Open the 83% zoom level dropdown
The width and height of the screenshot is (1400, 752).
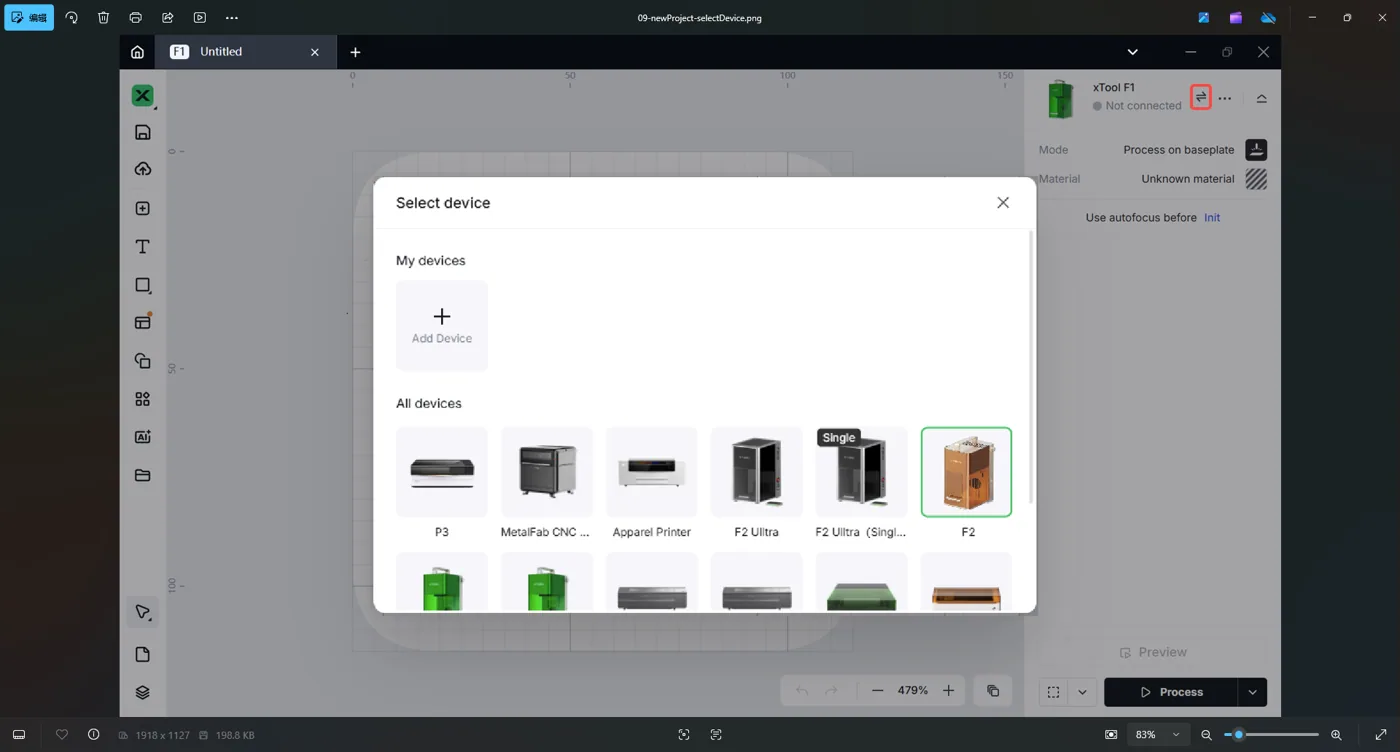1156,735
